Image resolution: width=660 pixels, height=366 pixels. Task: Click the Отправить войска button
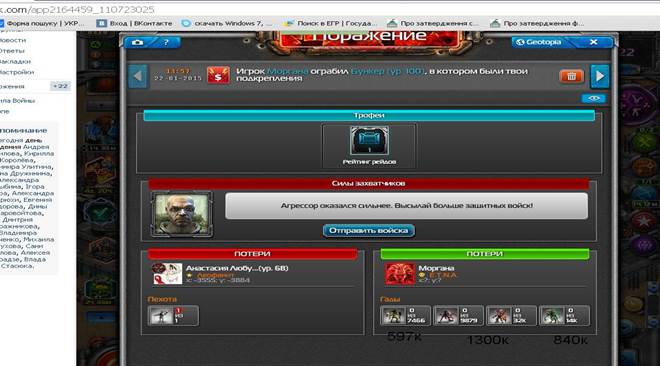coord(369,231)
